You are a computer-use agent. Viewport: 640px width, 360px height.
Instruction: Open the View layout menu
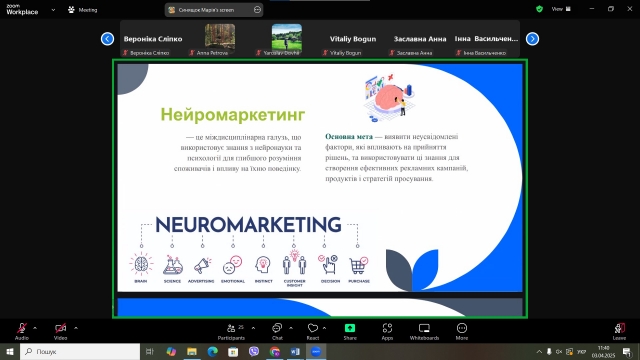pyautogui.click(x=561, y=9)
